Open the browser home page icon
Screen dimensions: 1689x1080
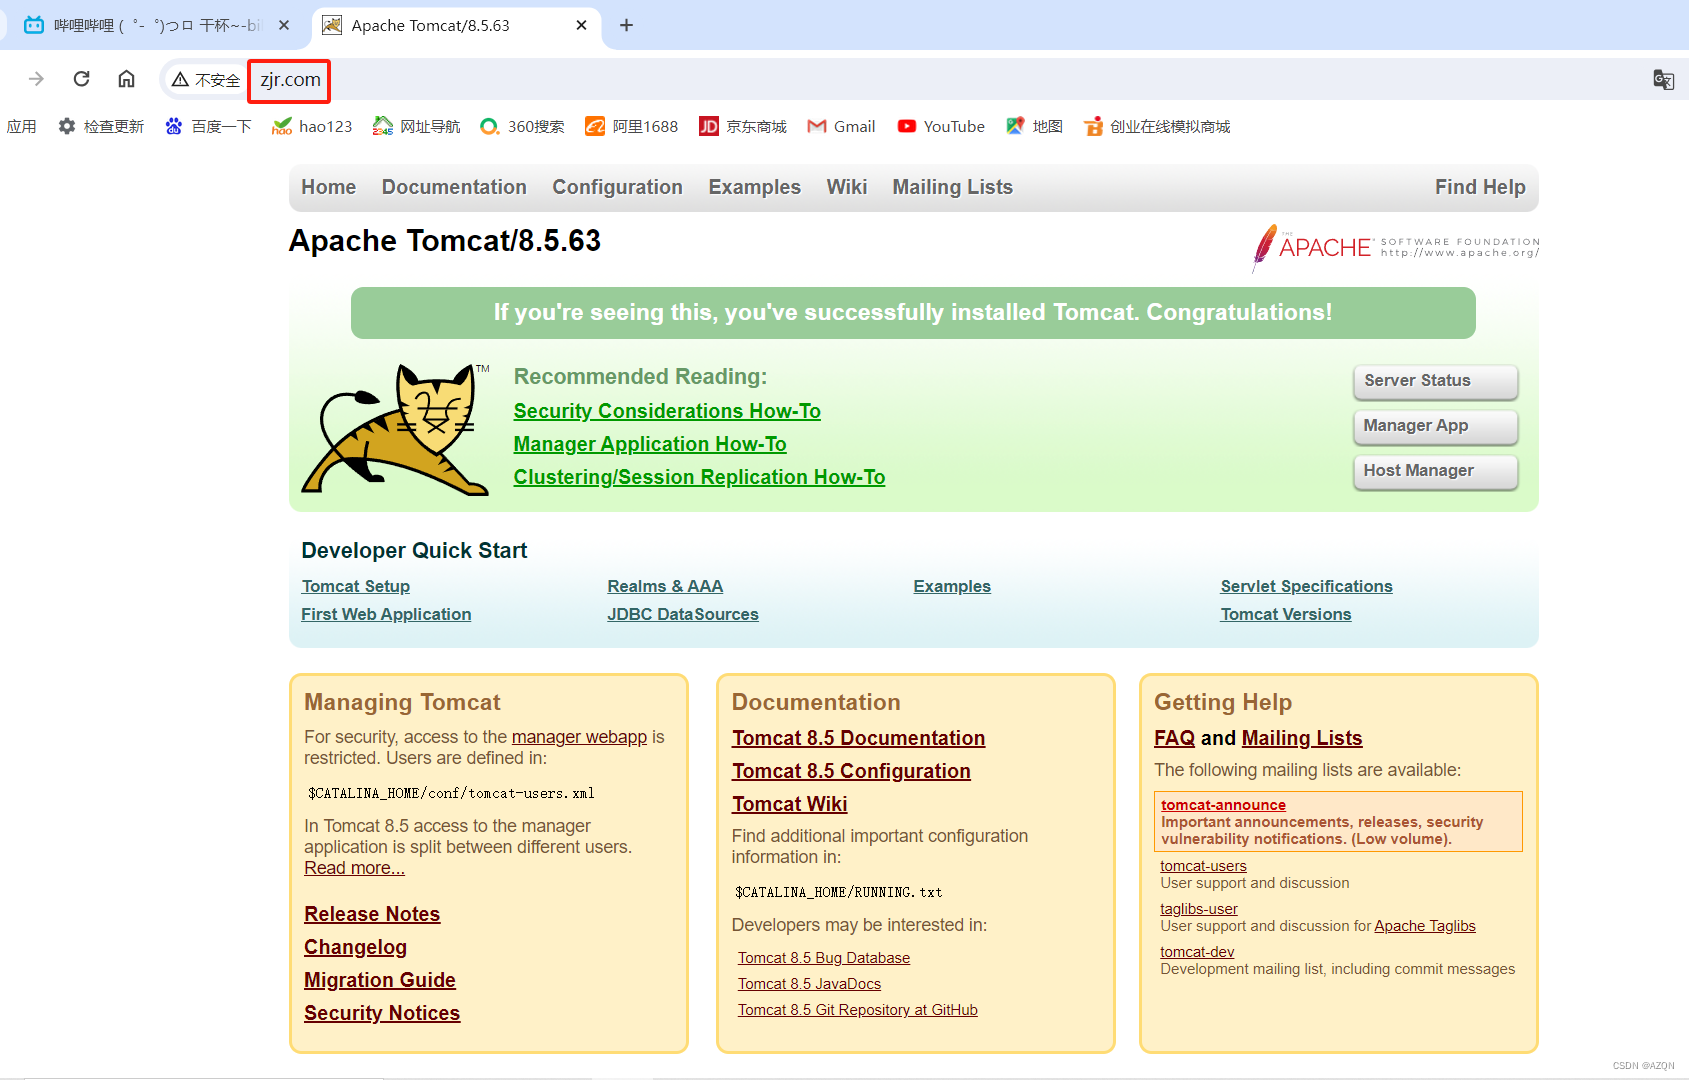tap(126, 79)
